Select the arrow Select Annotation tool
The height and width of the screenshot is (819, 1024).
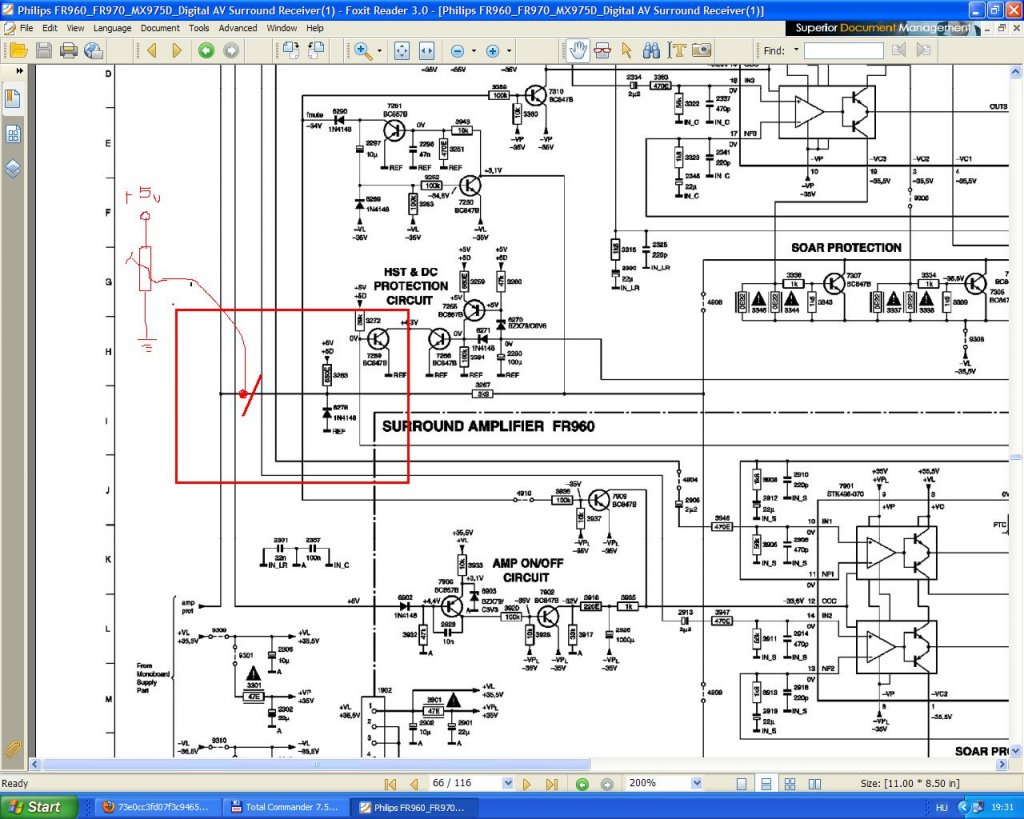(x=627, y=50)
